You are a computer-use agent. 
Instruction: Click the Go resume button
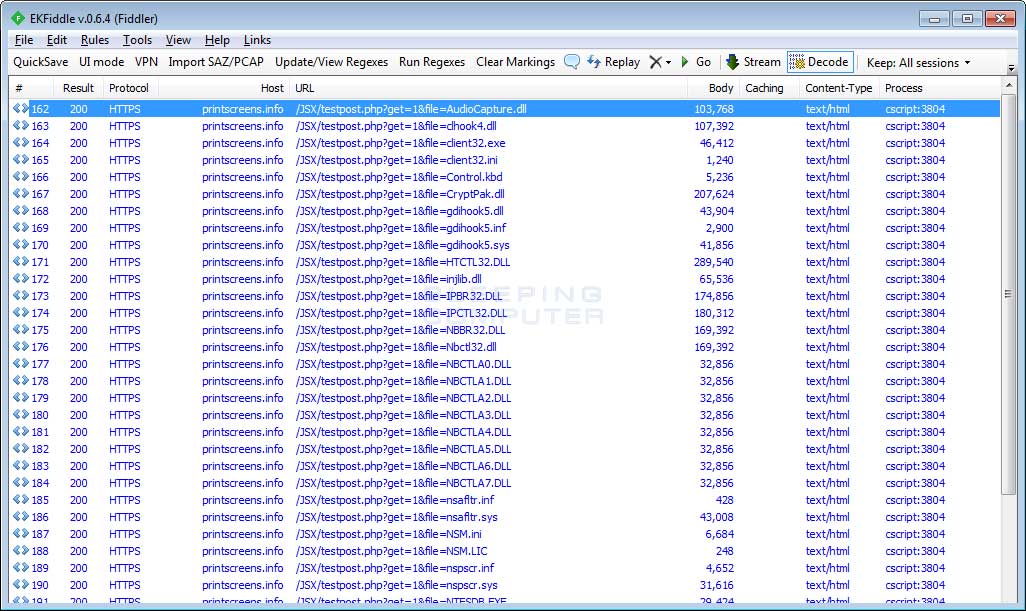point(696,62)
